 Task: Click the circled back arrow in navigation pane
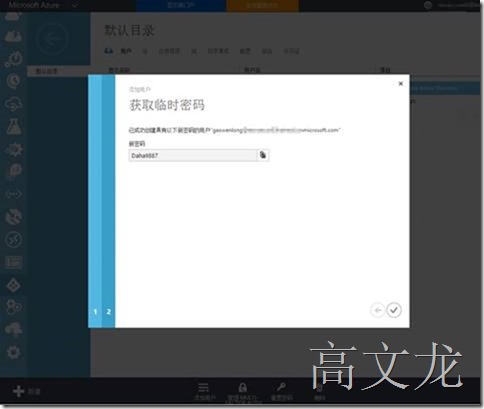53,39
